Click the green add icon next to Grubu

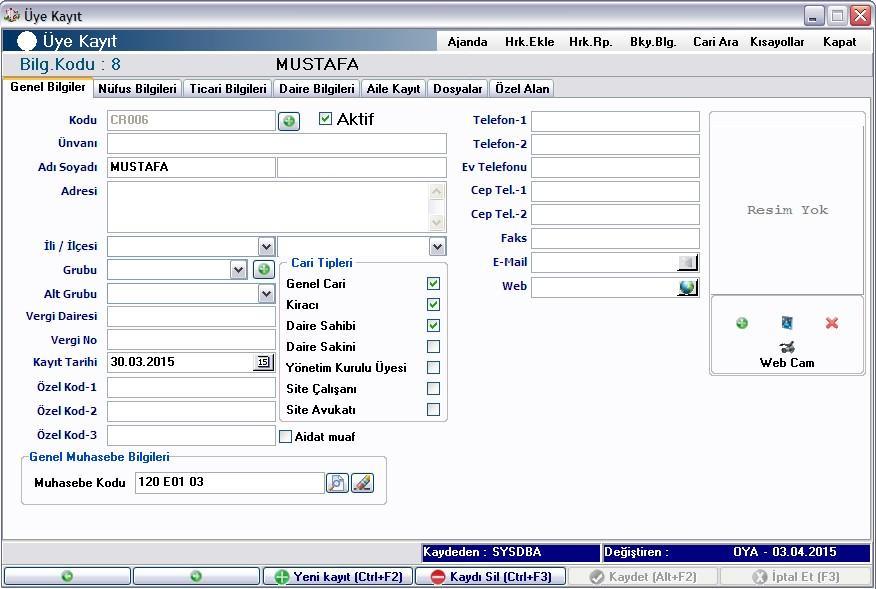(264, 270)
